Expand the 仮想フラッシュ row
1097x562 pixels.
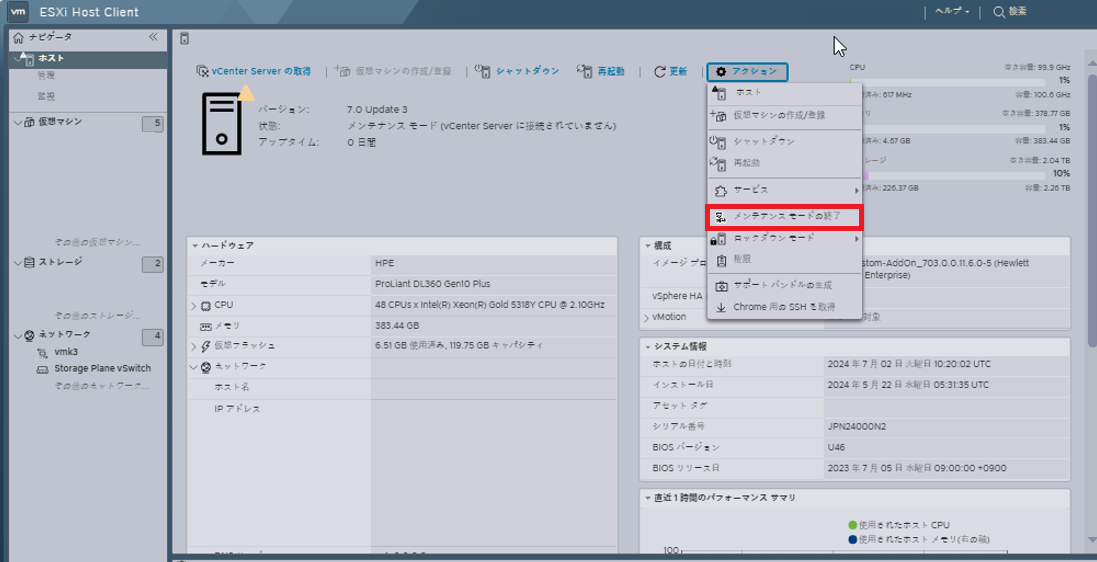point(194,346)
